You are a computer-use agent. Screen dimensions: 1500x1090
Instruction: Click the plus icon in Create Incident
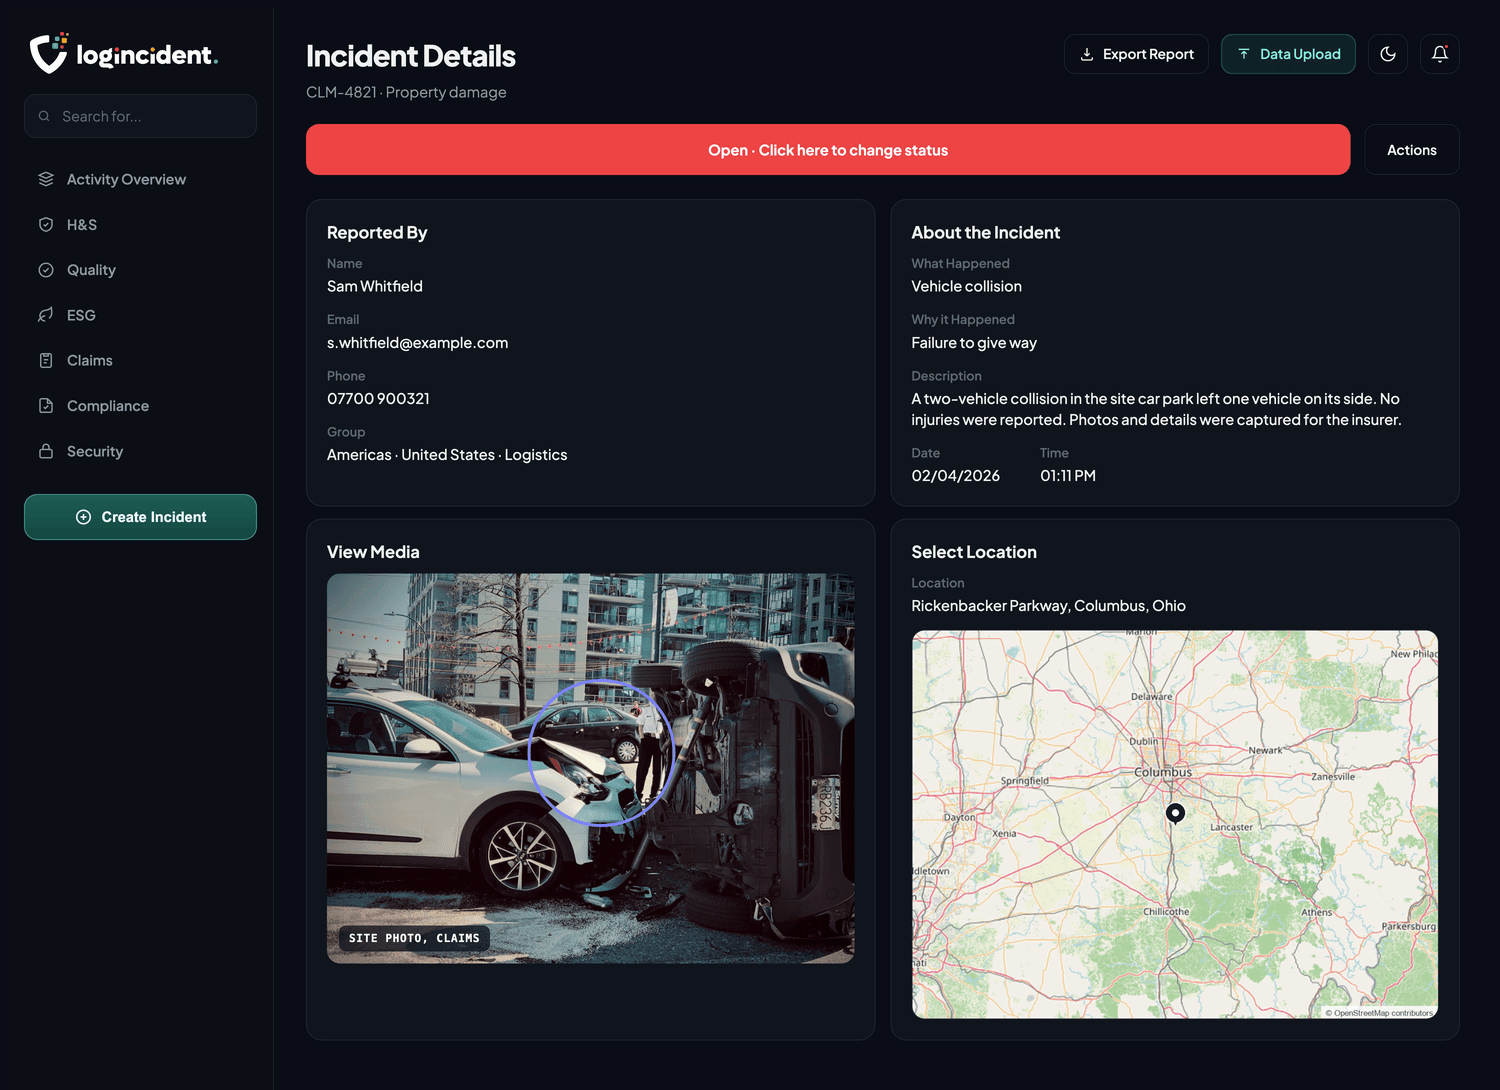pyautogui.click(x=84, y=517)
